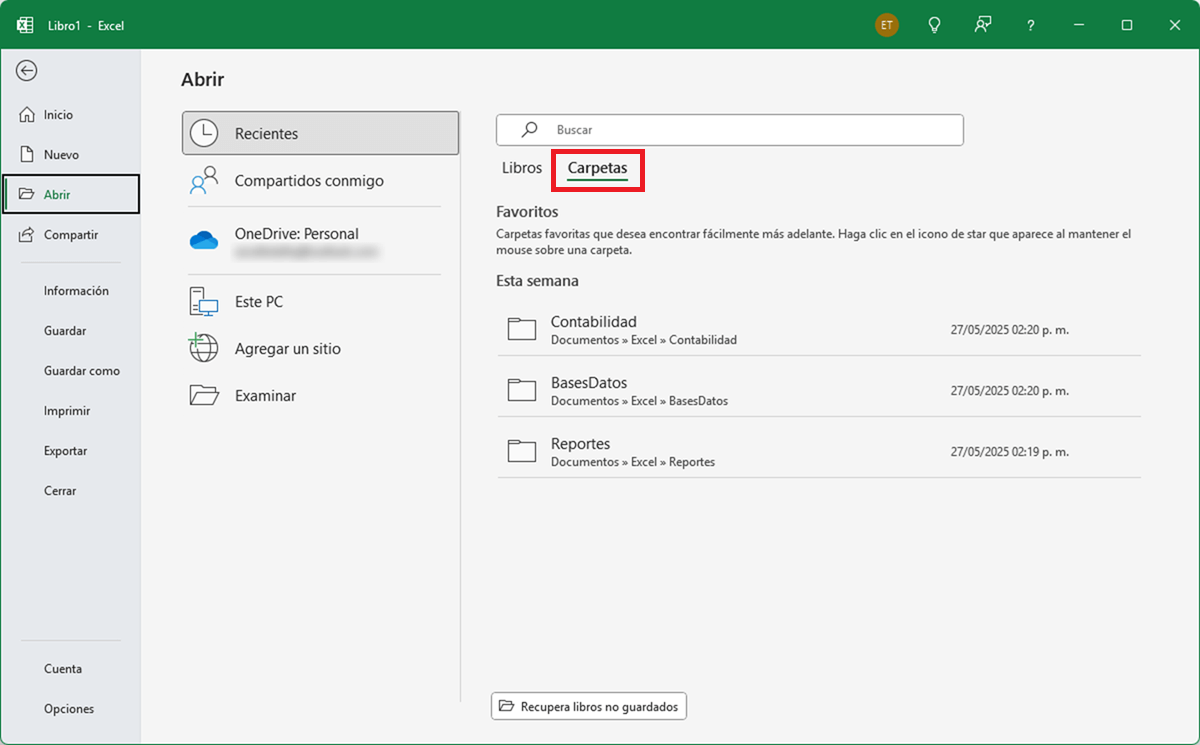
Task: Click the Contabilidad folder icon
Action: point(522,329)
